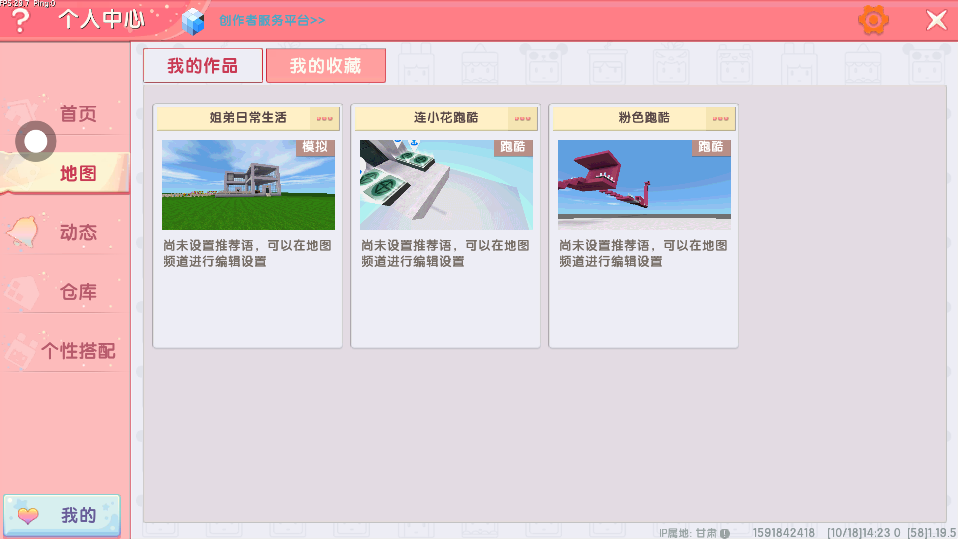
Task: Open 仓库 from the sidebar
Action: pyautogui.click(x=78, y=292)
